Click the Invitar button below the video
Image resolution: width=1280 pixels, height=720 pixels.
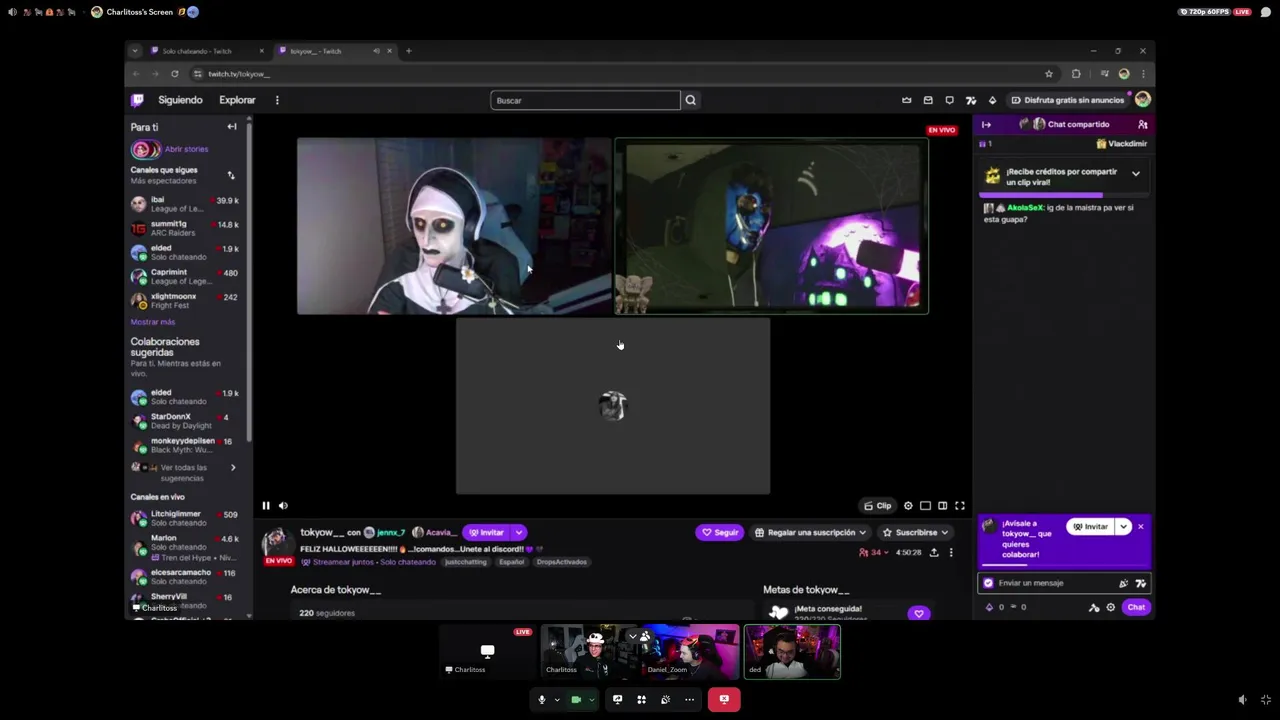[486, 533]
